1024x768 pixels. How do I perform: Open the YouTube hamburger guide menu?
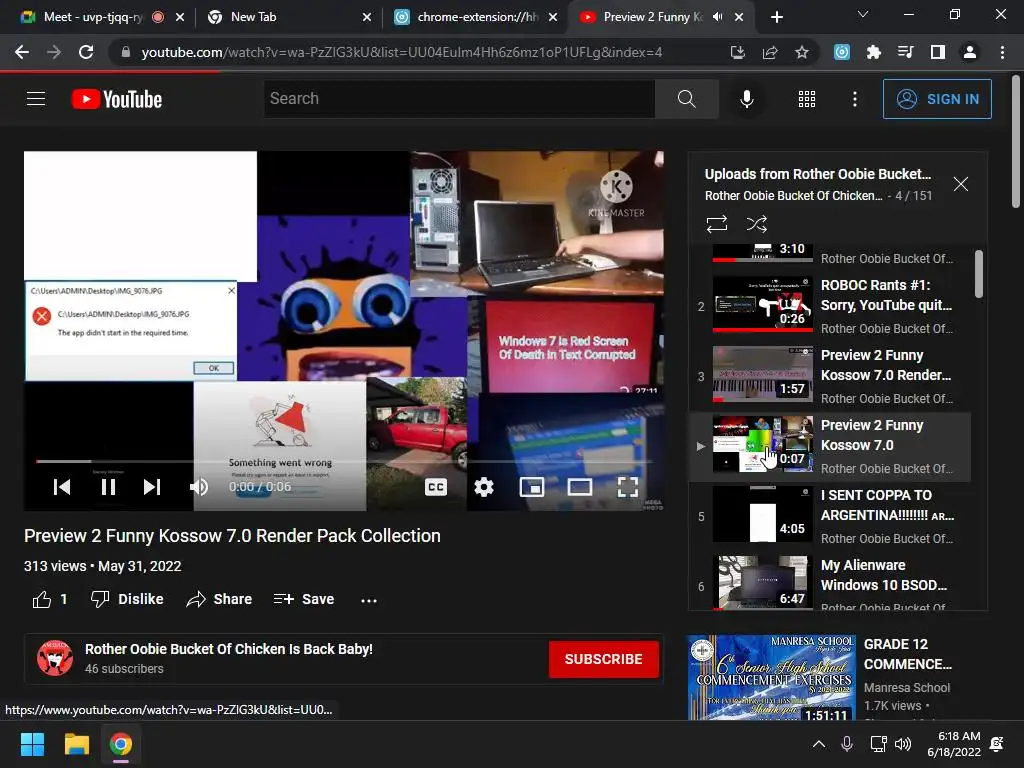tap(36, 99)
